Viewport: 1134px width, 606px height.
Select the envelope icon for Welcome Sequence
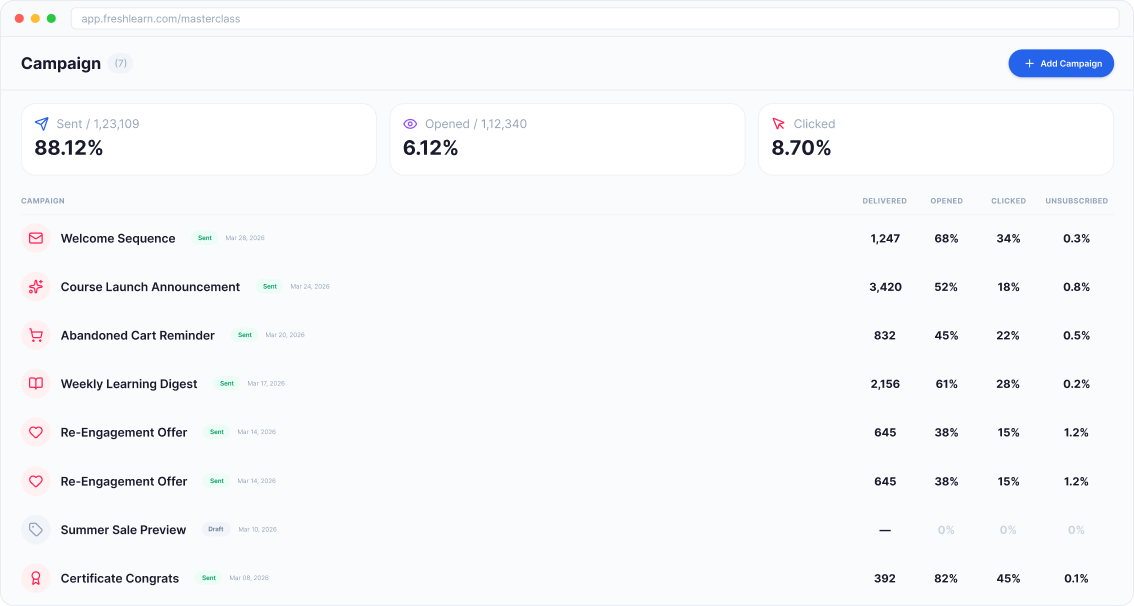[36, 238]
